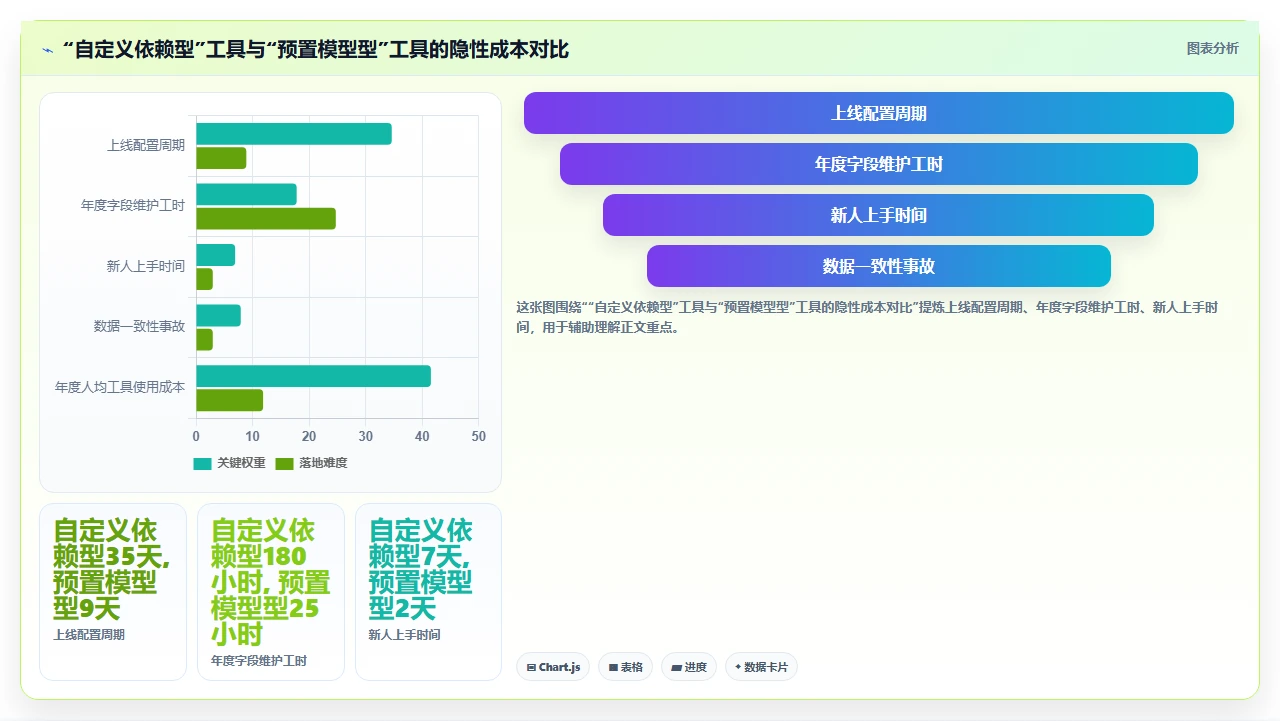Click the teal 关键权重 bar for 上线配置周期
This screenshot has width=1280, height=721.
[294, 134]
